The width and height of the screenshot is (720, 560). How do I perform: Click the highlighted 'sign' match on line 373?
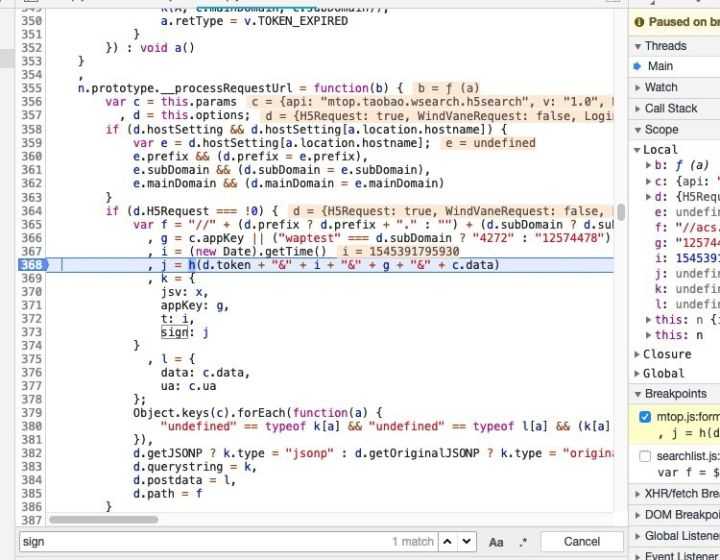click(174, 332)
